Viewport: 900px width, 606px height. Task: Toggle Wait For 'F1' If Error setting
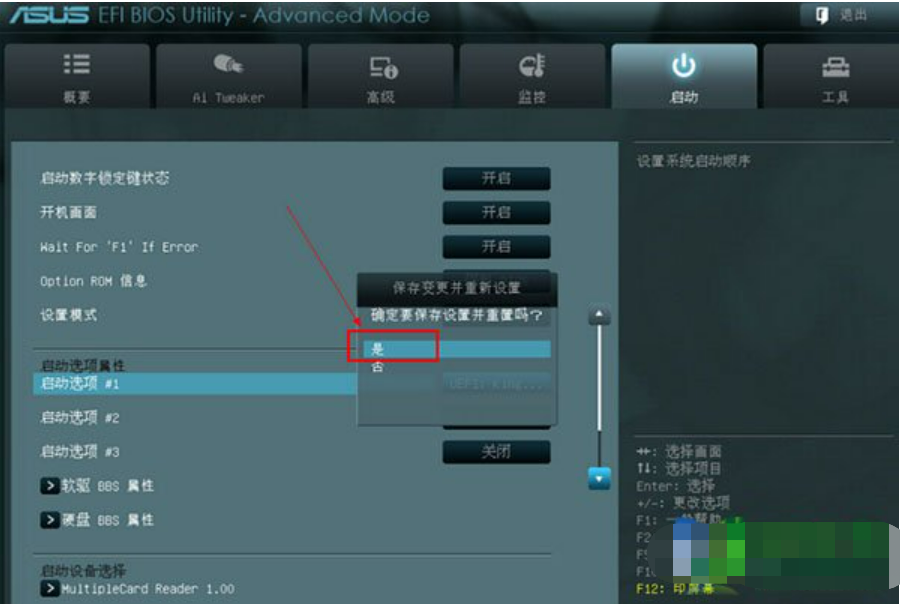(x=496, y=247)
